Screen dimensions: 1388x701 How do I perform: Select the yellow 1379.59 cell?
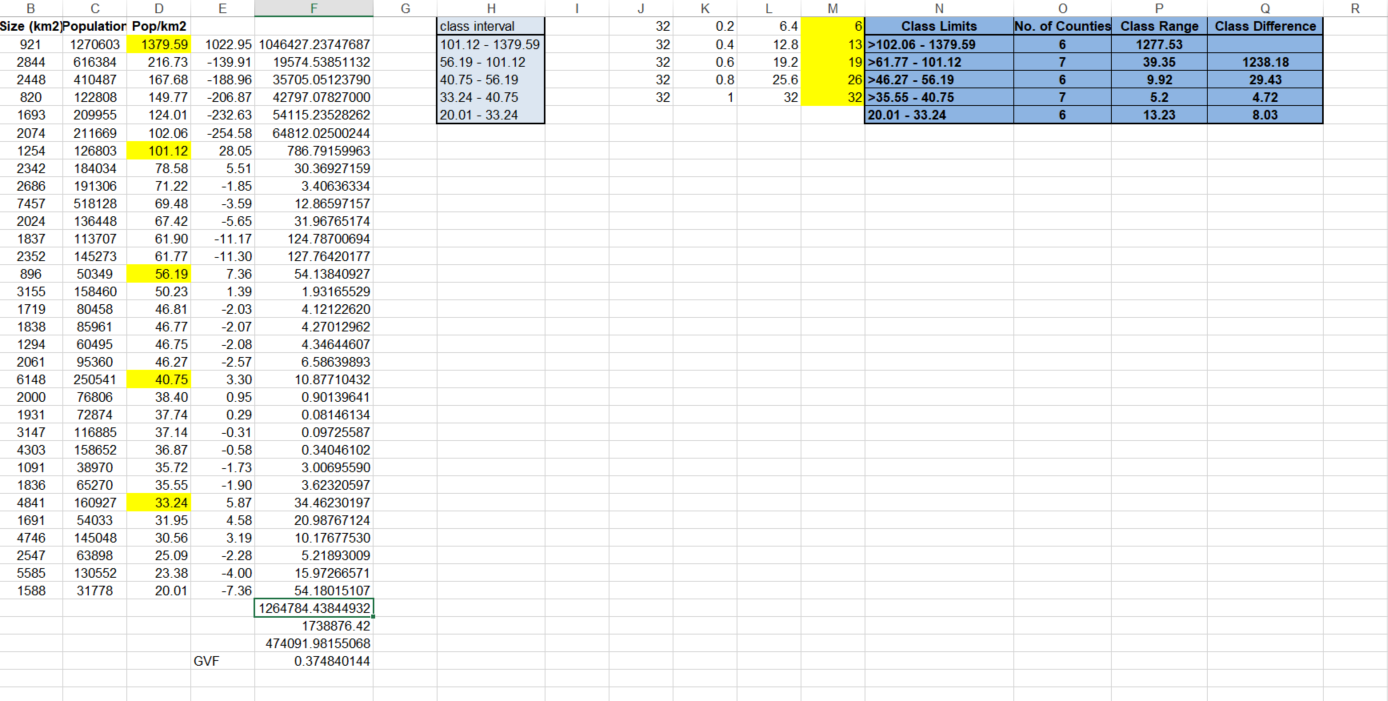[x=159, y=45]
